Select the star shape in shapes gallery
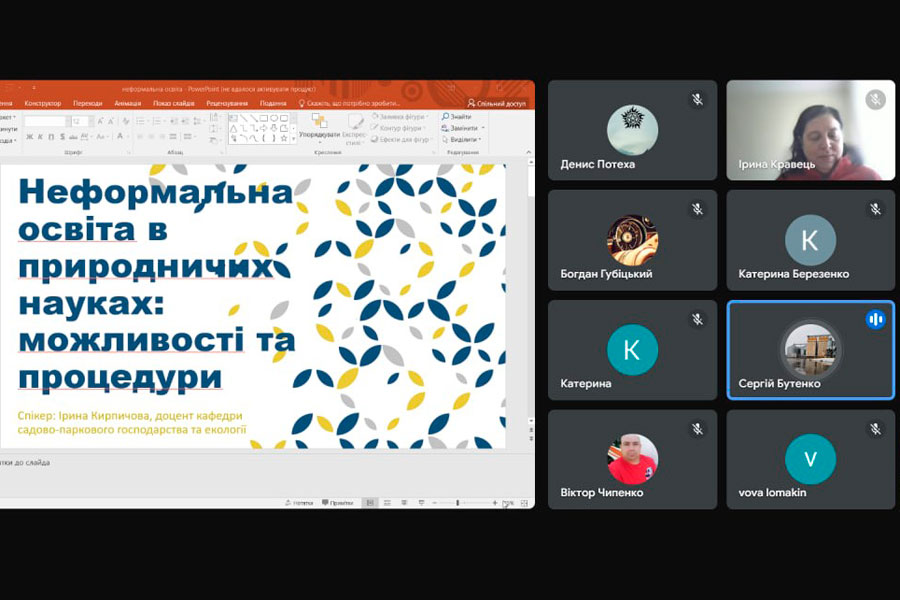 pyautogui.click(x=284, y=138)
